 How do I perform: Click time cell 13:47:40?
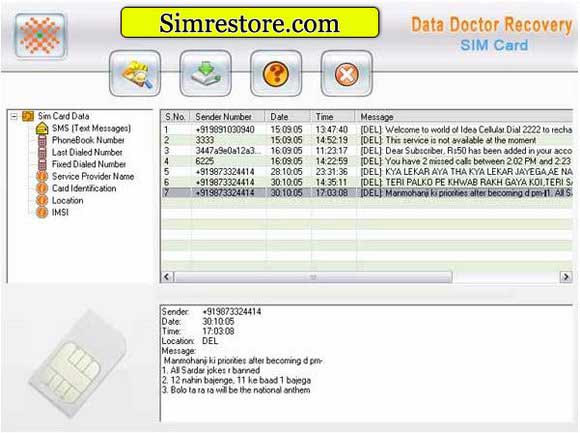[332, 130]
